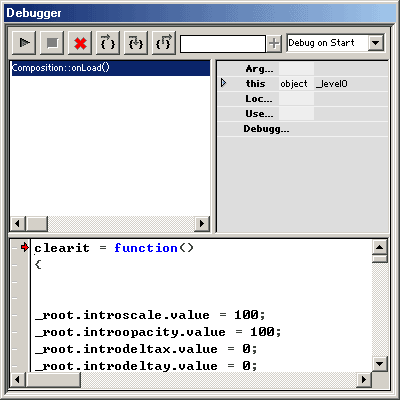Click the red breakpoint arrow in gutter
The width and height of the screenshot is (400, 400).
tap(24, 247)
